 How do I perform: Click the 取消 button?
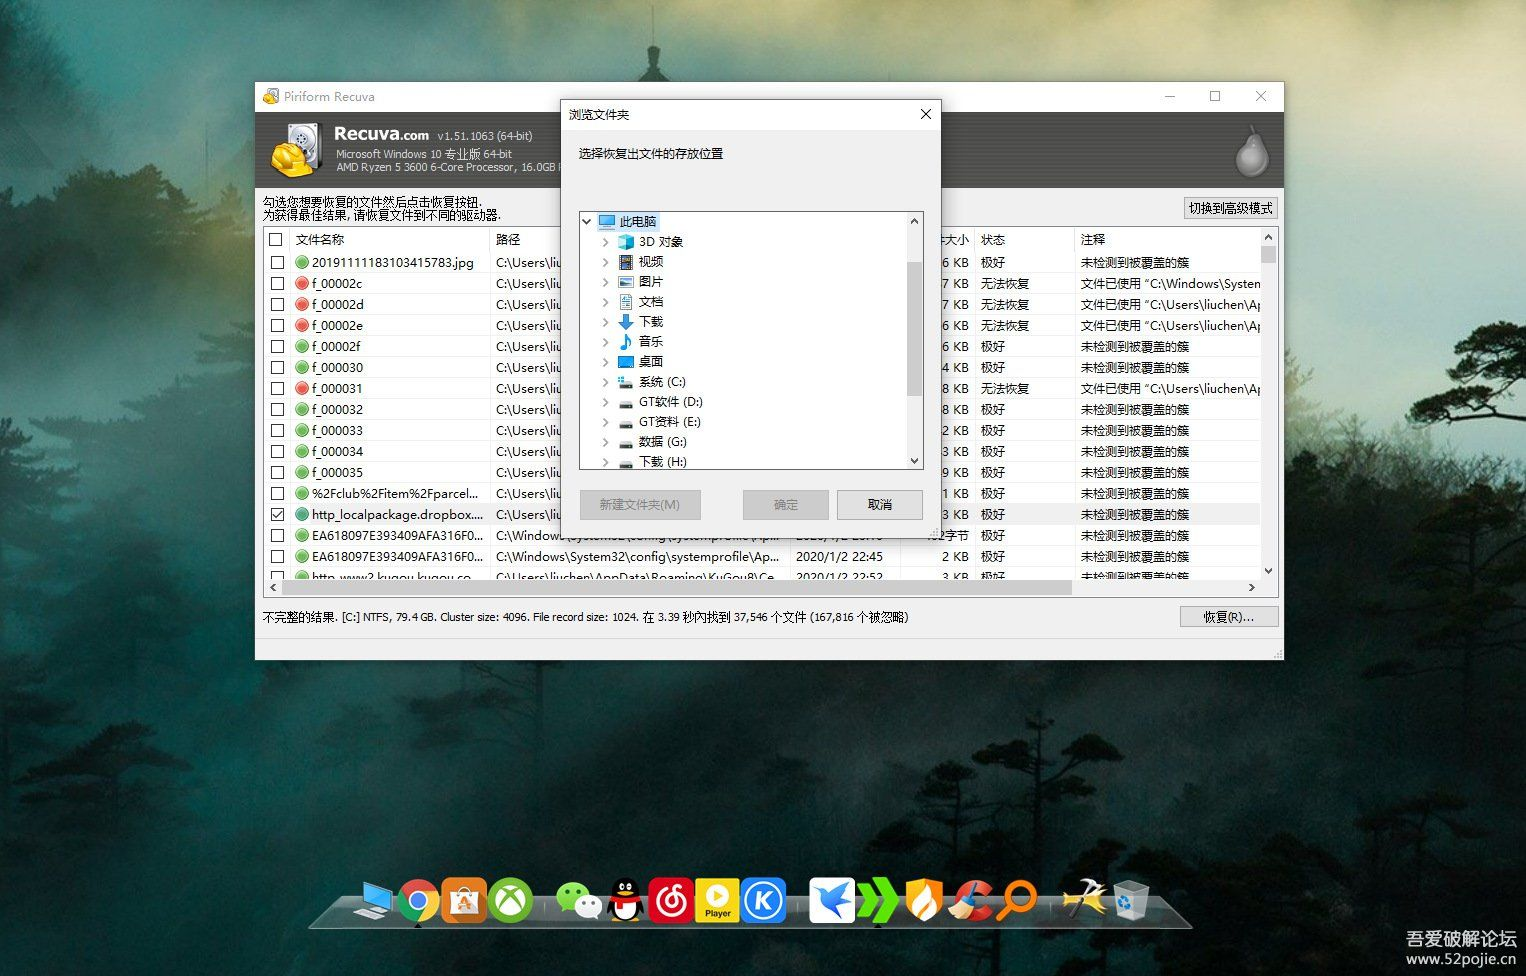(x=879, y=505)
